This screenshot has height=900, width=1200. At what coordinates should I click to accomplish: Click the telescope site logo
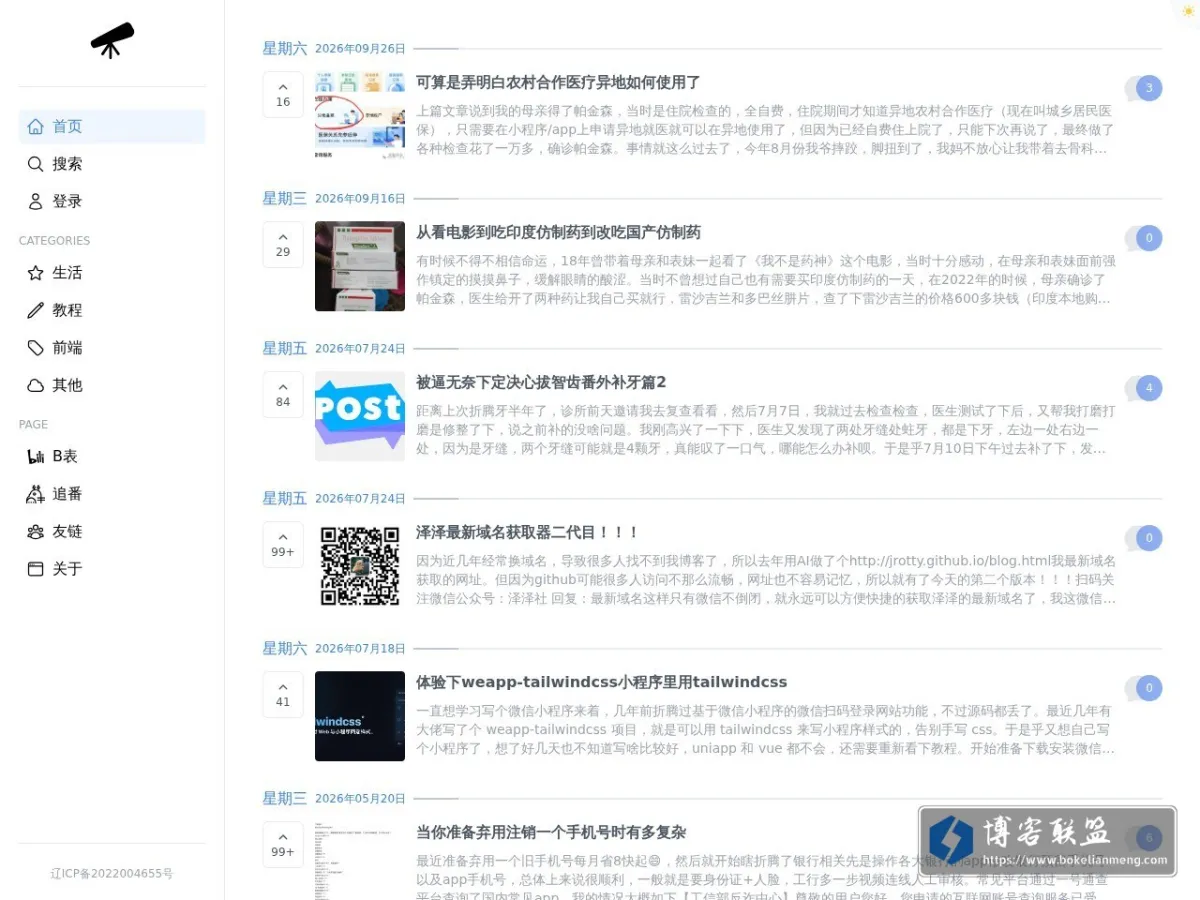point(112,40)
